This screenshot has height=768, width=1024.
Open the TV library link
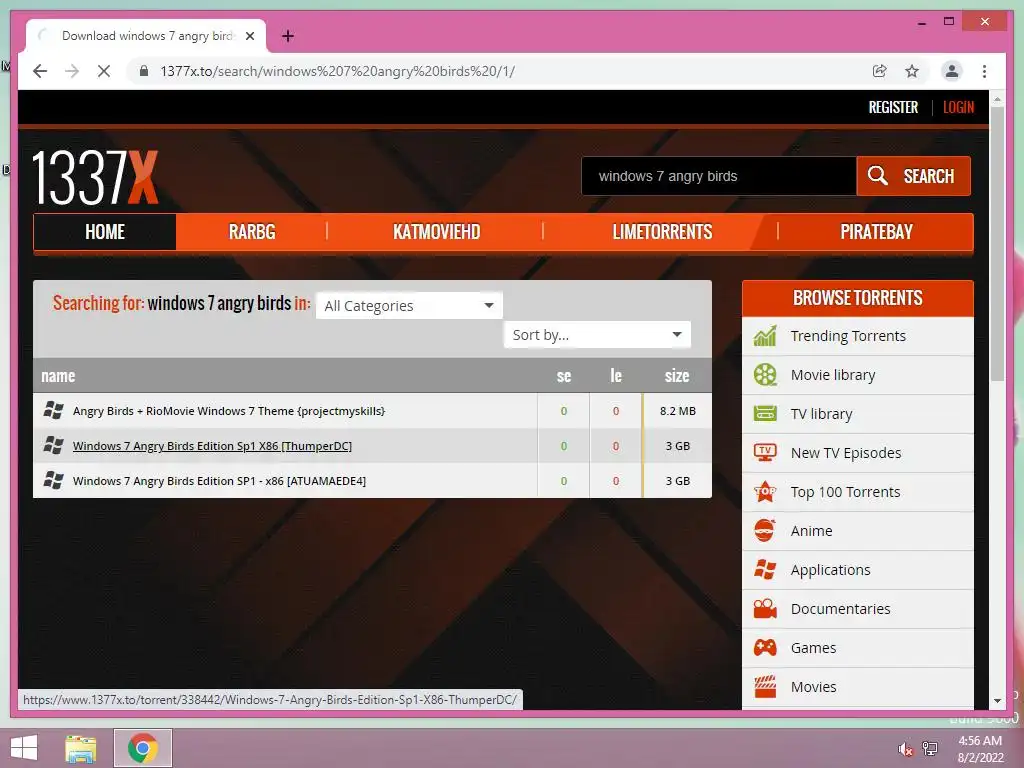pos(821,414)
